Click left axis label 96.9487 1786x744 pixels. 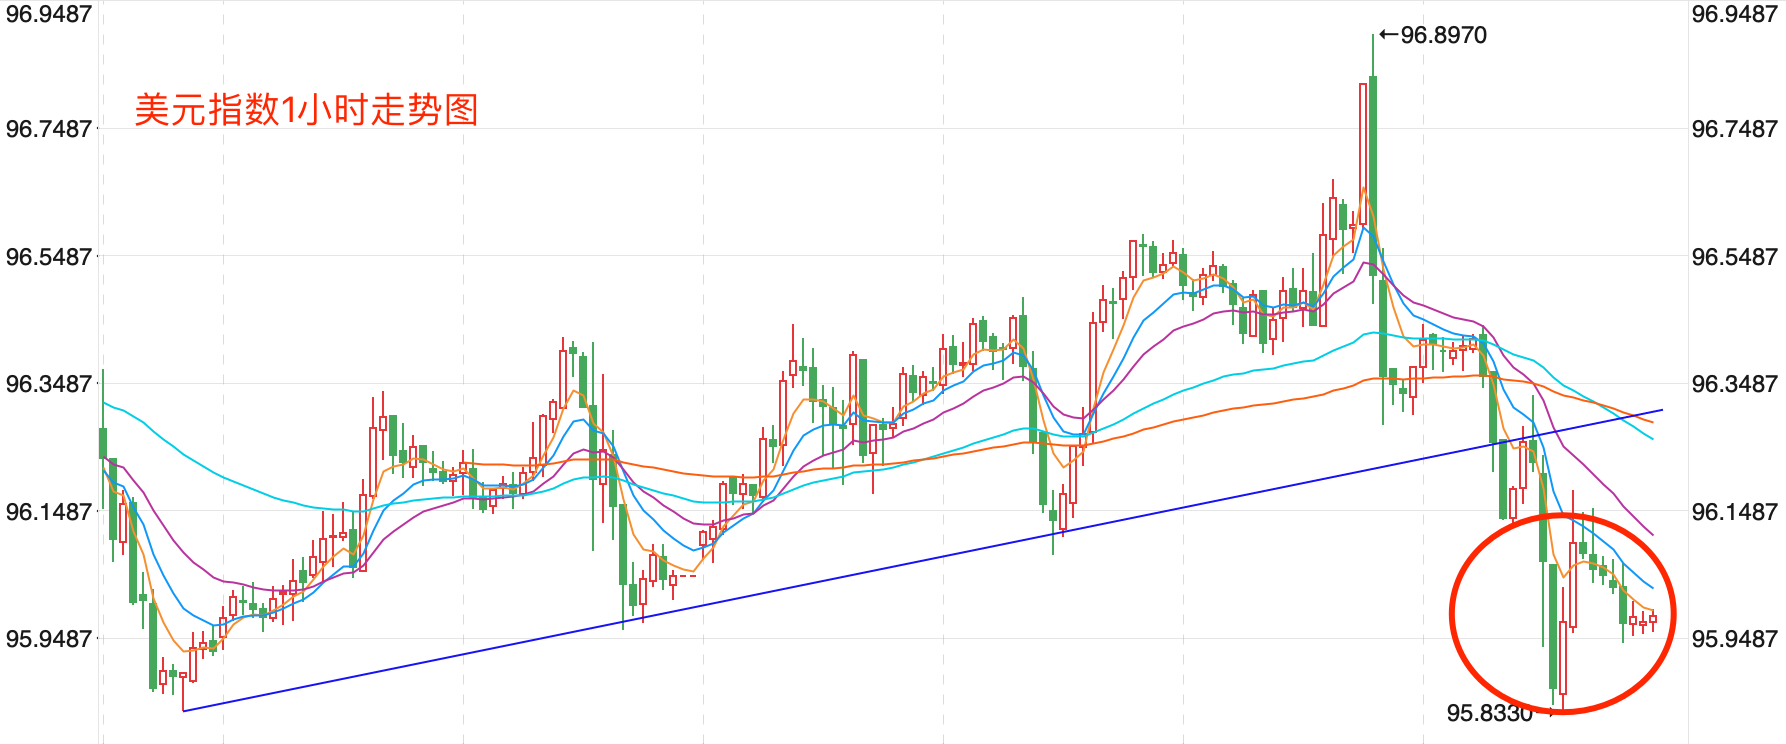pos(49,14)
